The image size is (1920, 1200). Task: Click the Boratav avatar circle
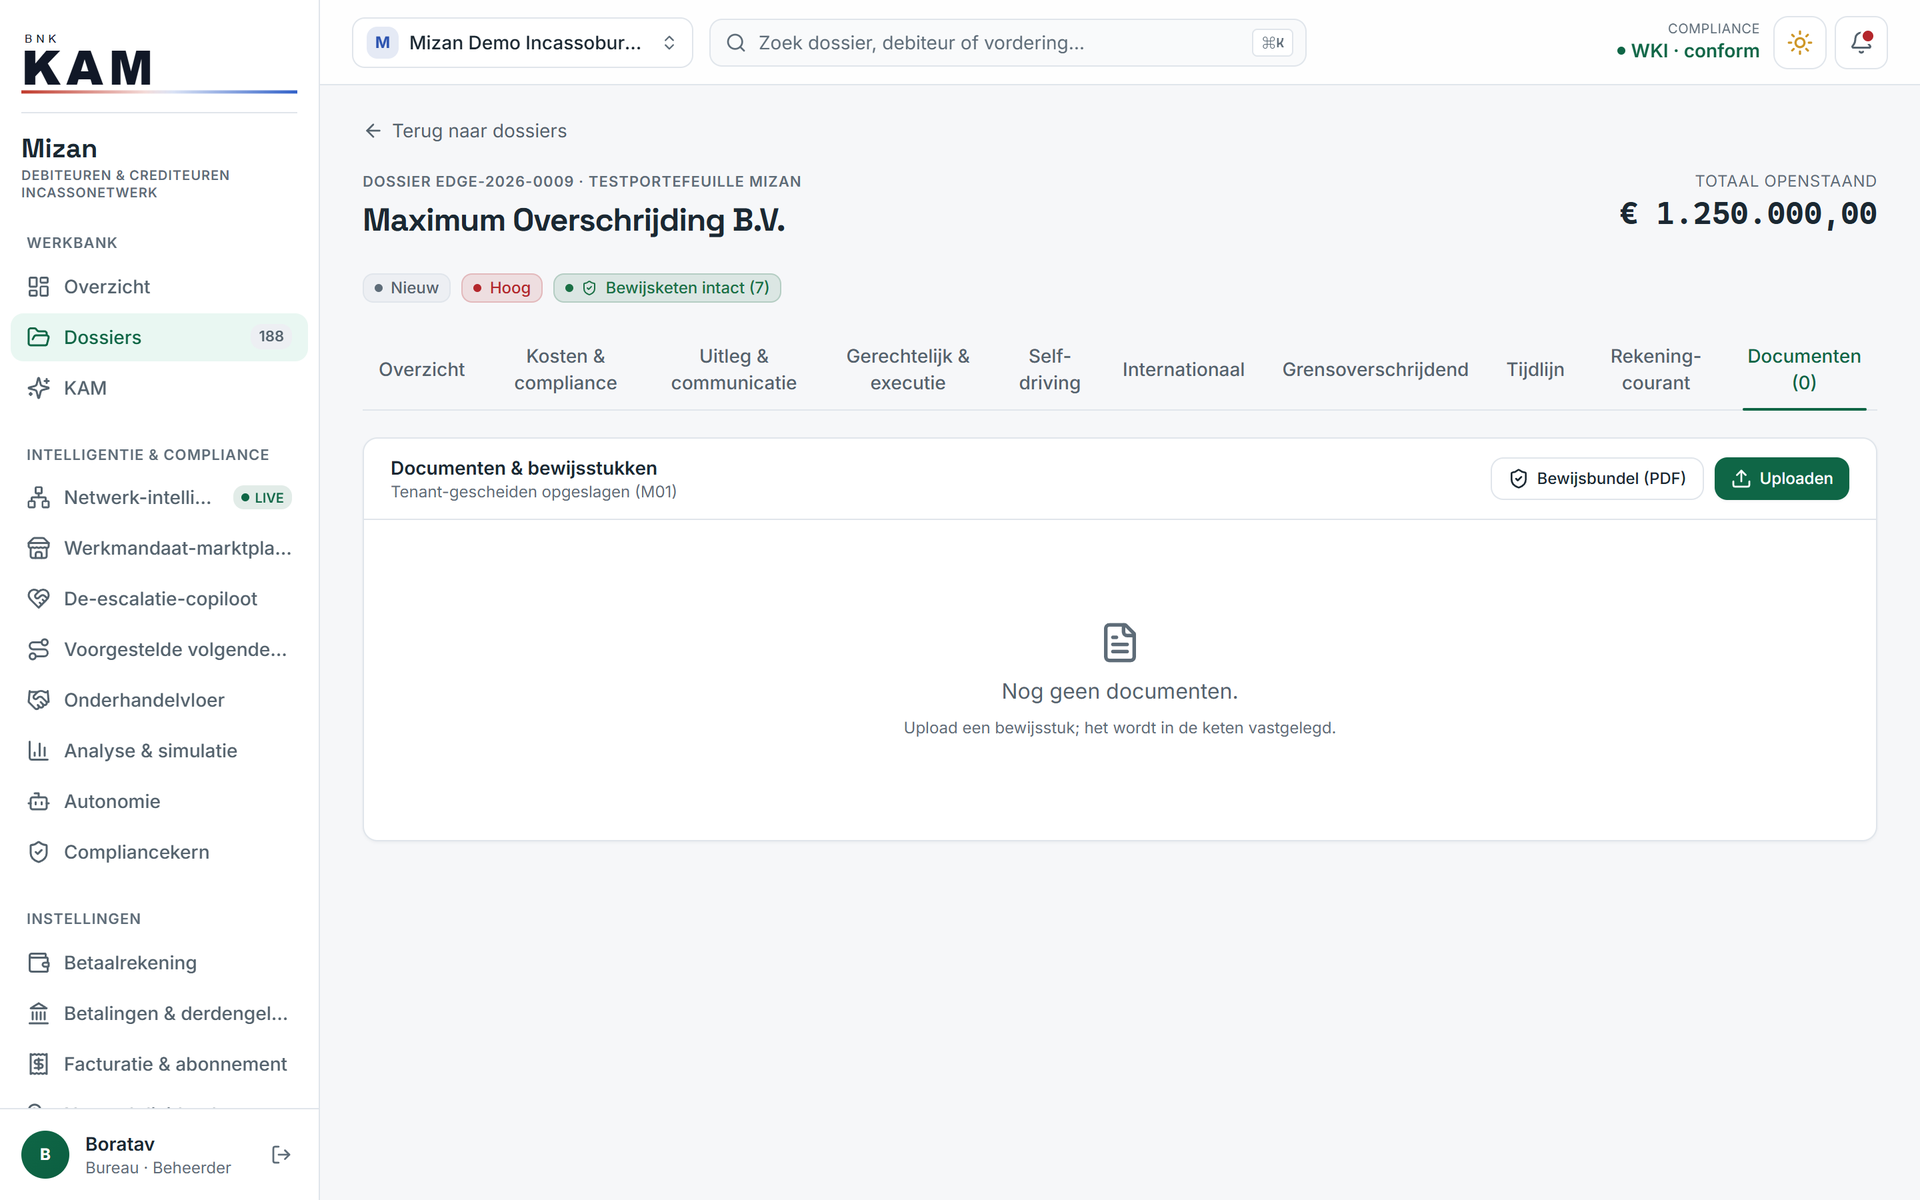[x=45, y=1155]
